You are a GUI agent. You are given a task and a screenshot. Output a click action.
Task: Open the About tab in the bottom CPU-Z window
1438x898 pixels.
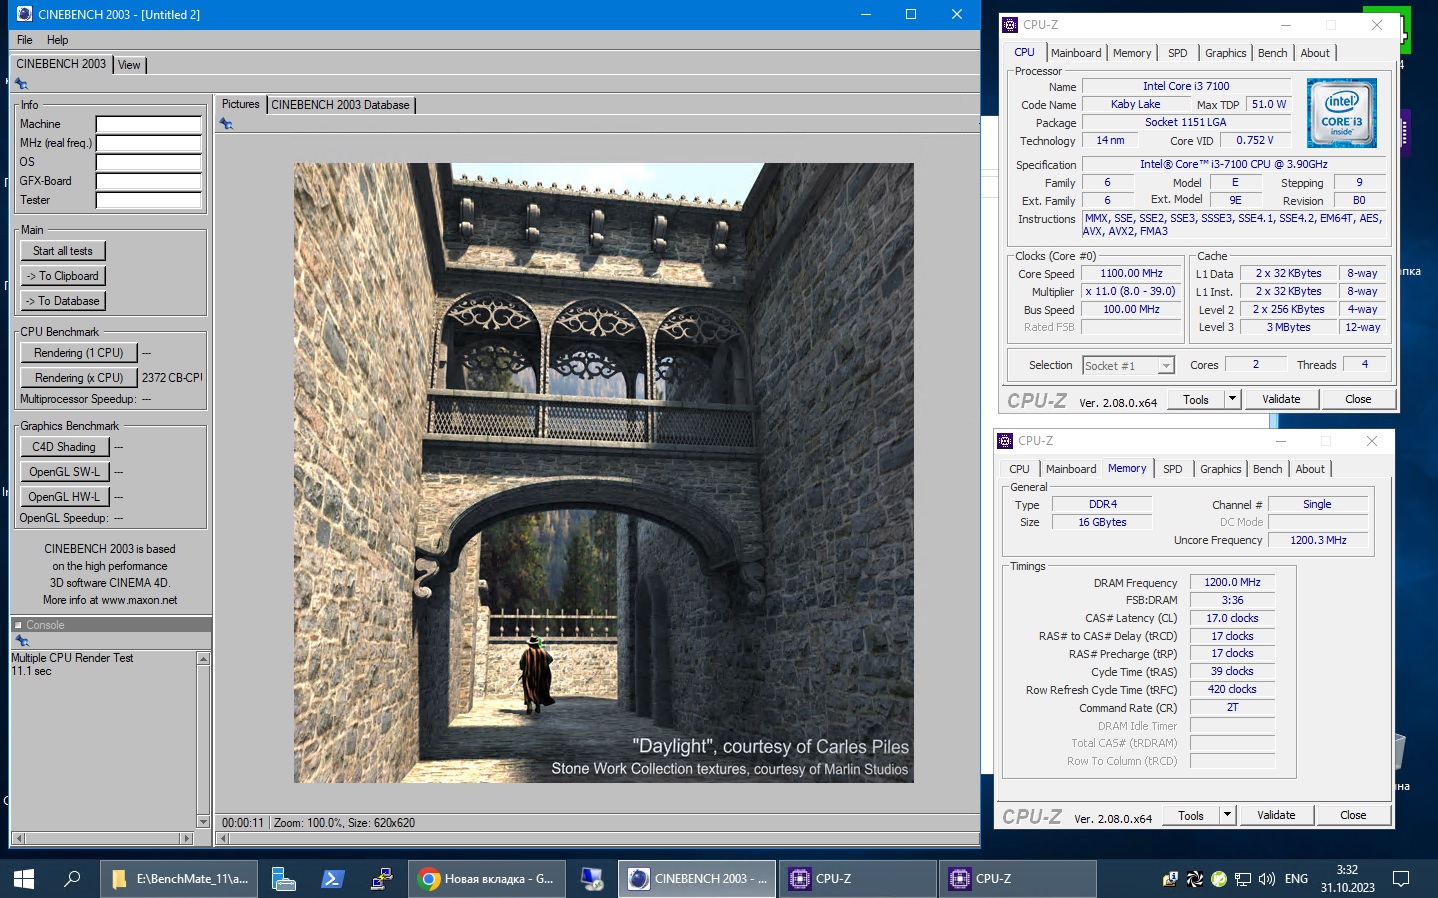(x=1310, y=469)
